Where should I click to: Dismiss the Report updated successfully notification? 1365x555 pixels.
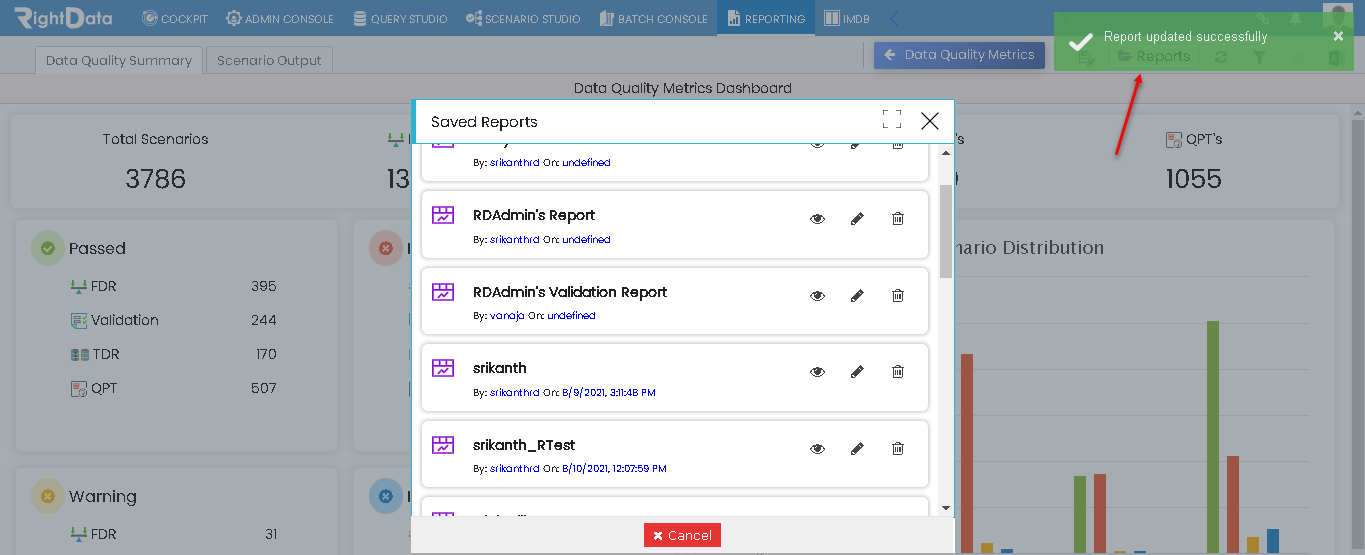[x=1338, y=36]
